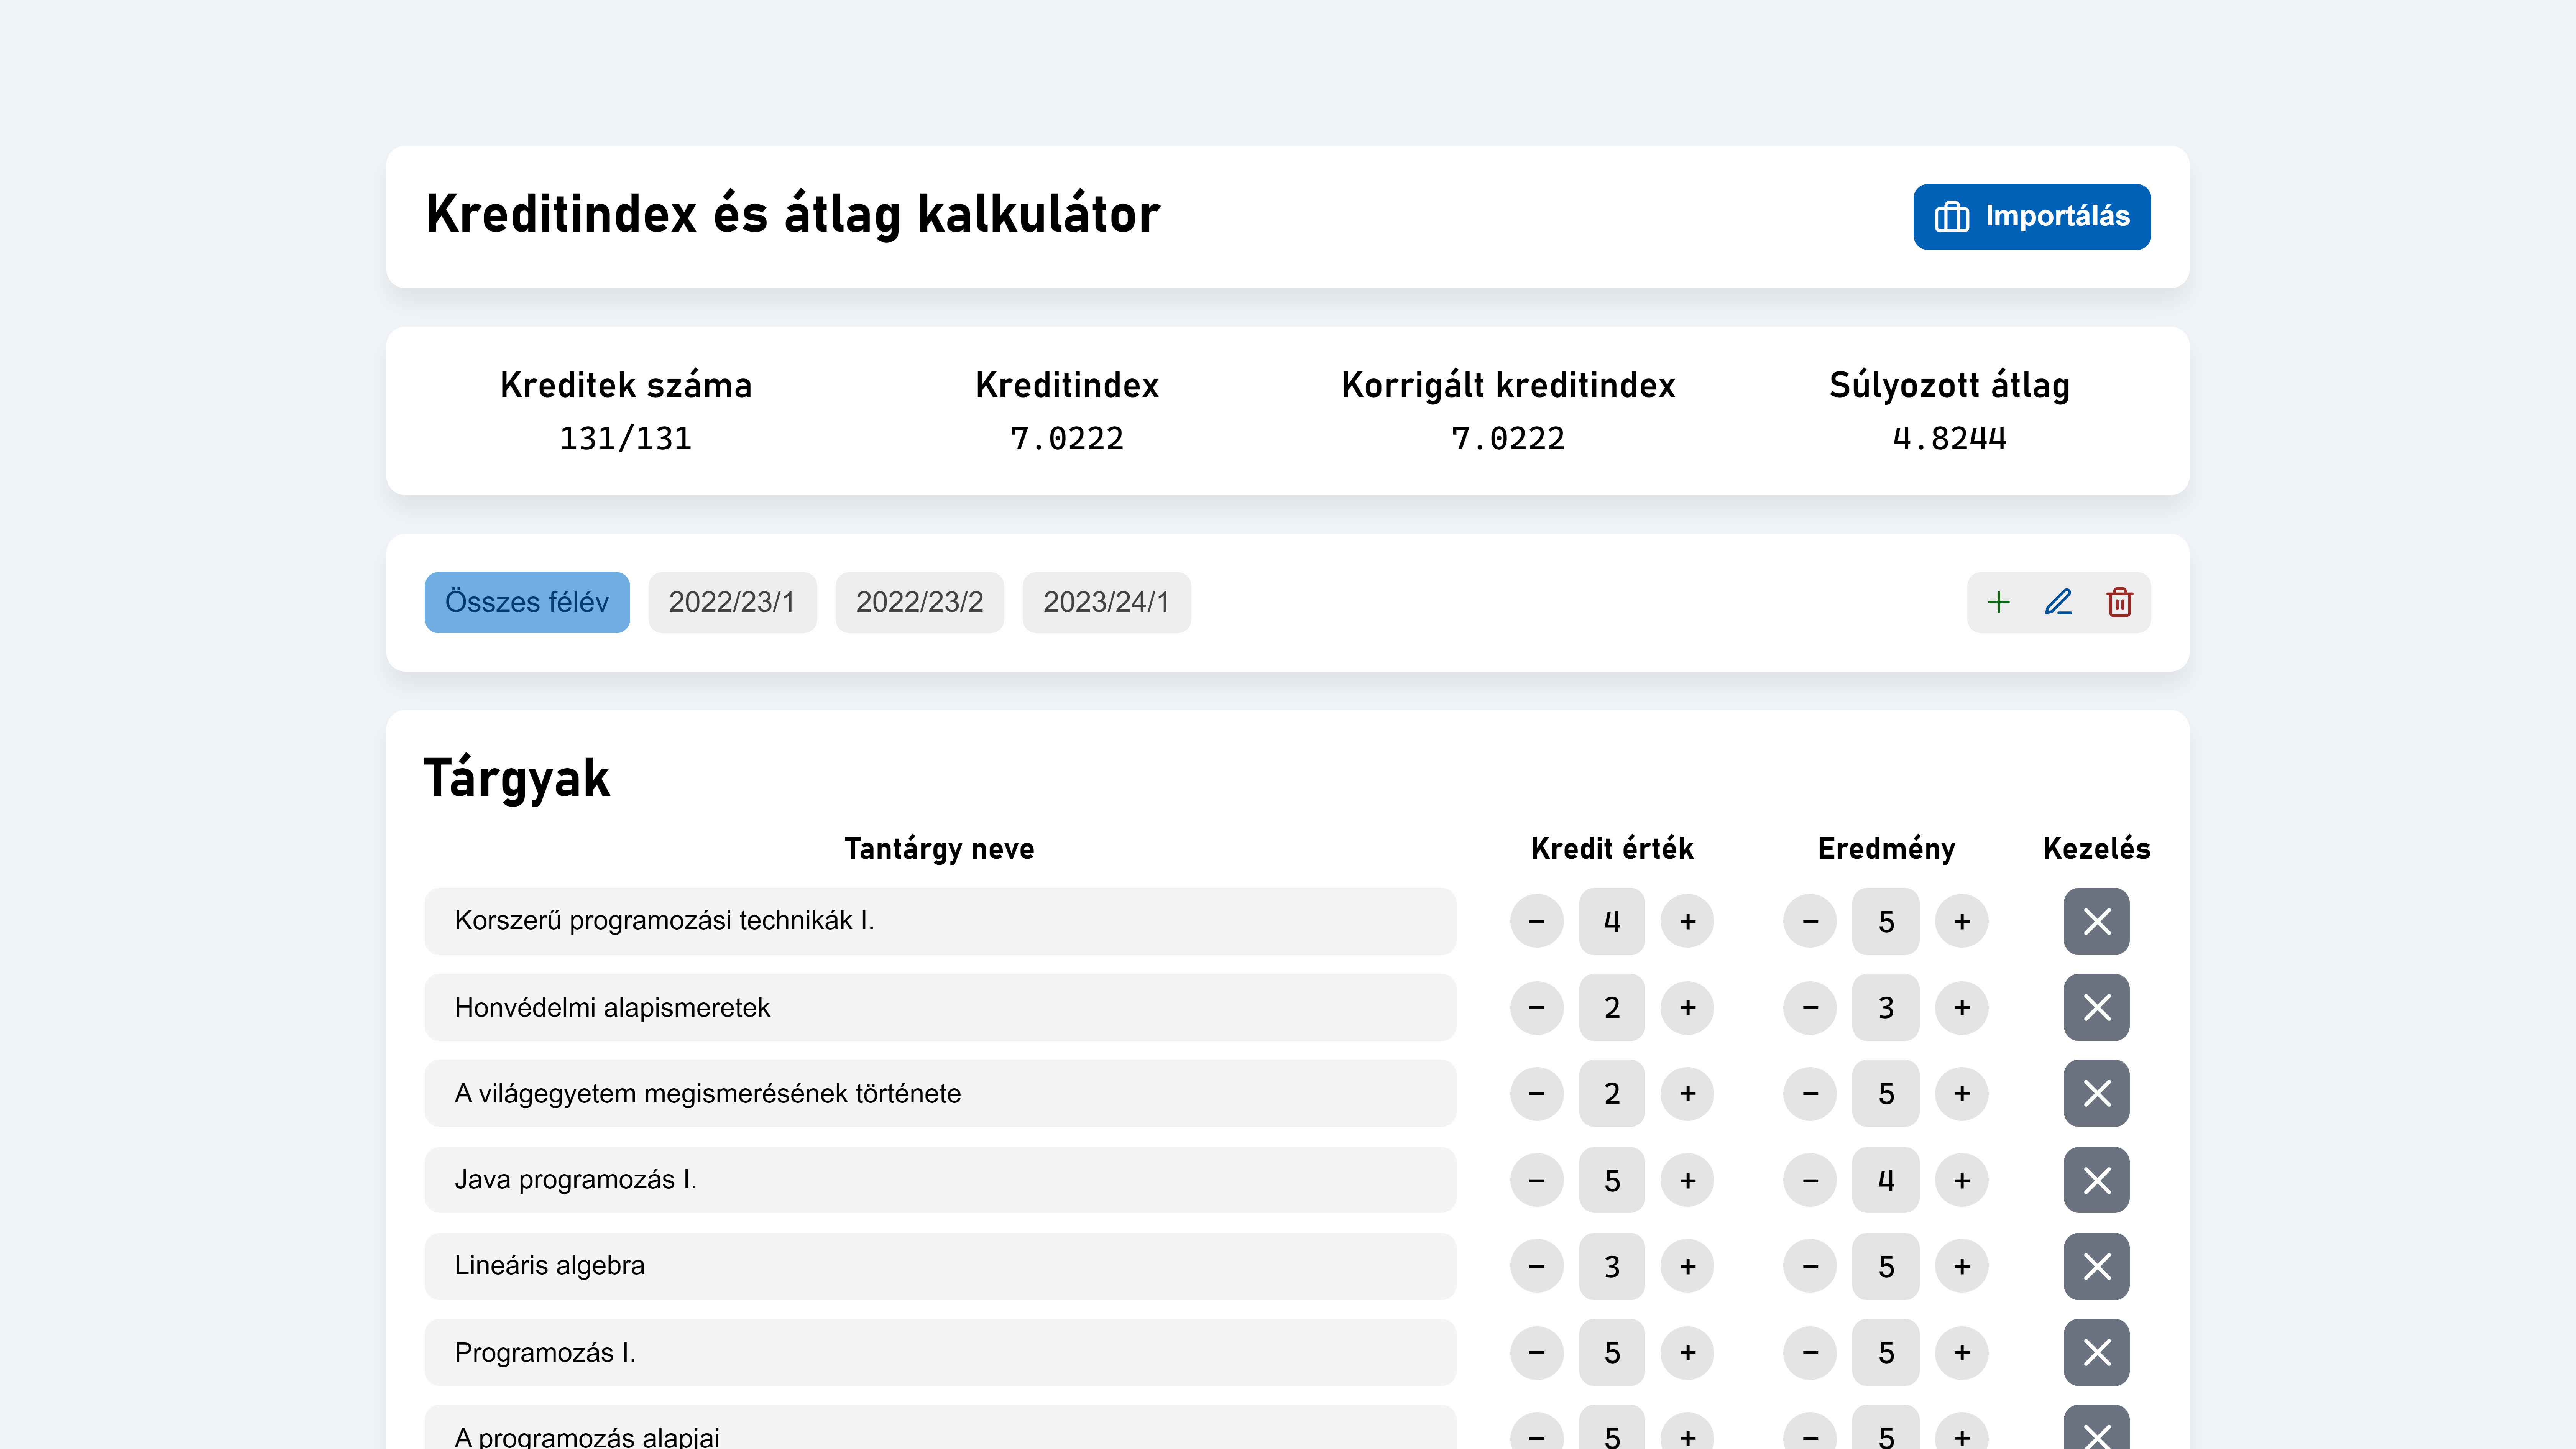Decrease the grade of Lineáris algebra

1810,1266
